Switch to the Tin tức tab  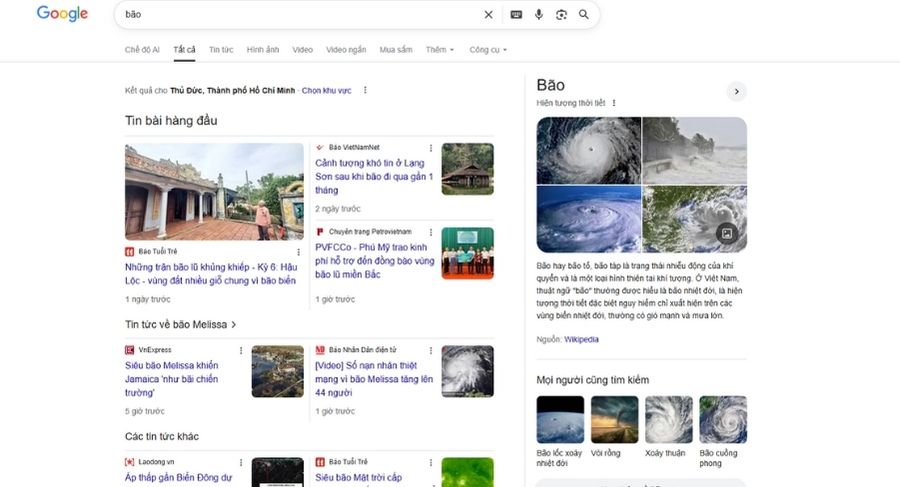coord(221,49)
